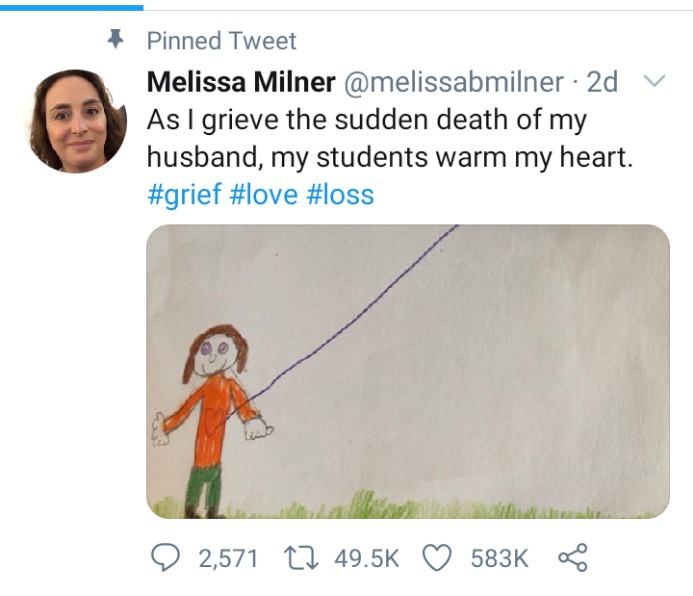The width and height of the screenshot is (693, 596).
Task: Click the 49.5K retweets count
Action: (x=366, y=558)
